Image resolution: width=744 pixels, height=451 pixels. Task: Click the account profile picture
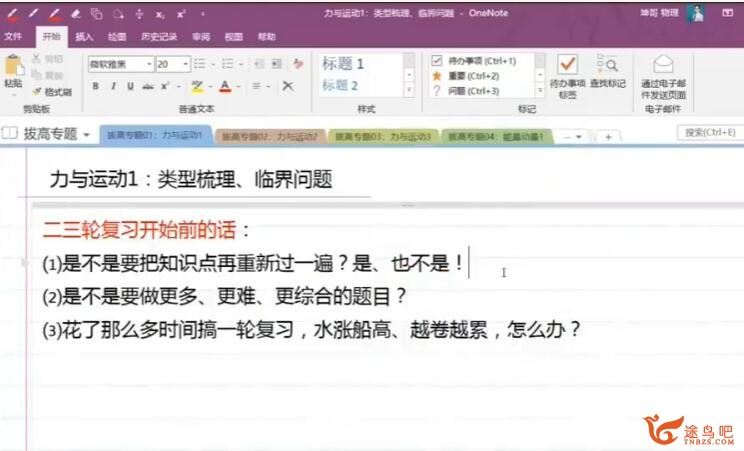696,14
